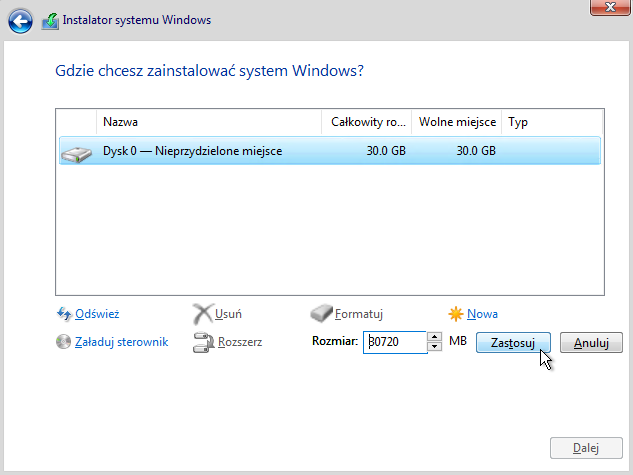Click the Odśwież refresh arrows icon
633x475 pixels.
coord(64,314)
